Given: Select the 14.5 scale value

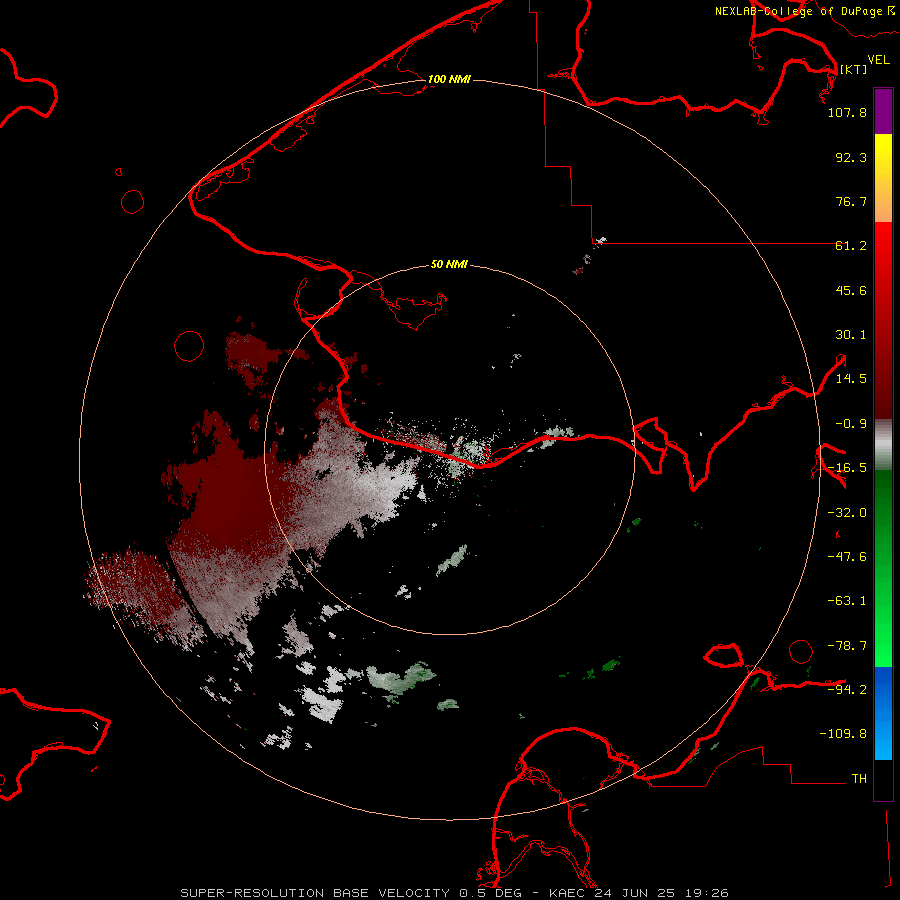Looking at the screenshot, I should [851, 379].
